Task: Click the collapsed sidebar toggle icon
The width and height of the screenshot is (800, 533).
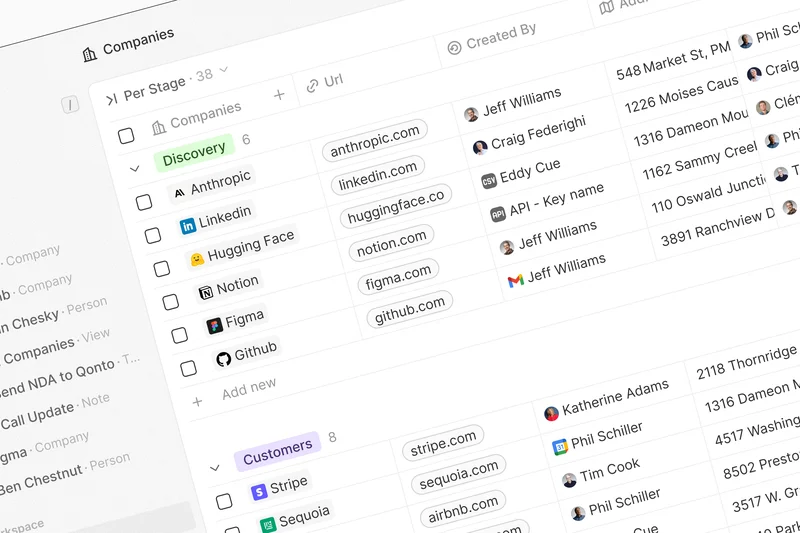Action: pos(70,105)
